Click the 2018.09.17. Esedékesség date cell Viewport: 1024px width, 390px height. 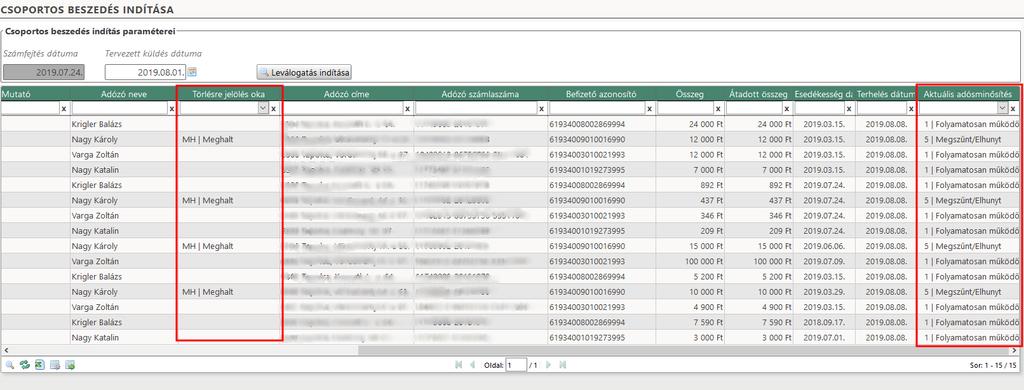824,323
